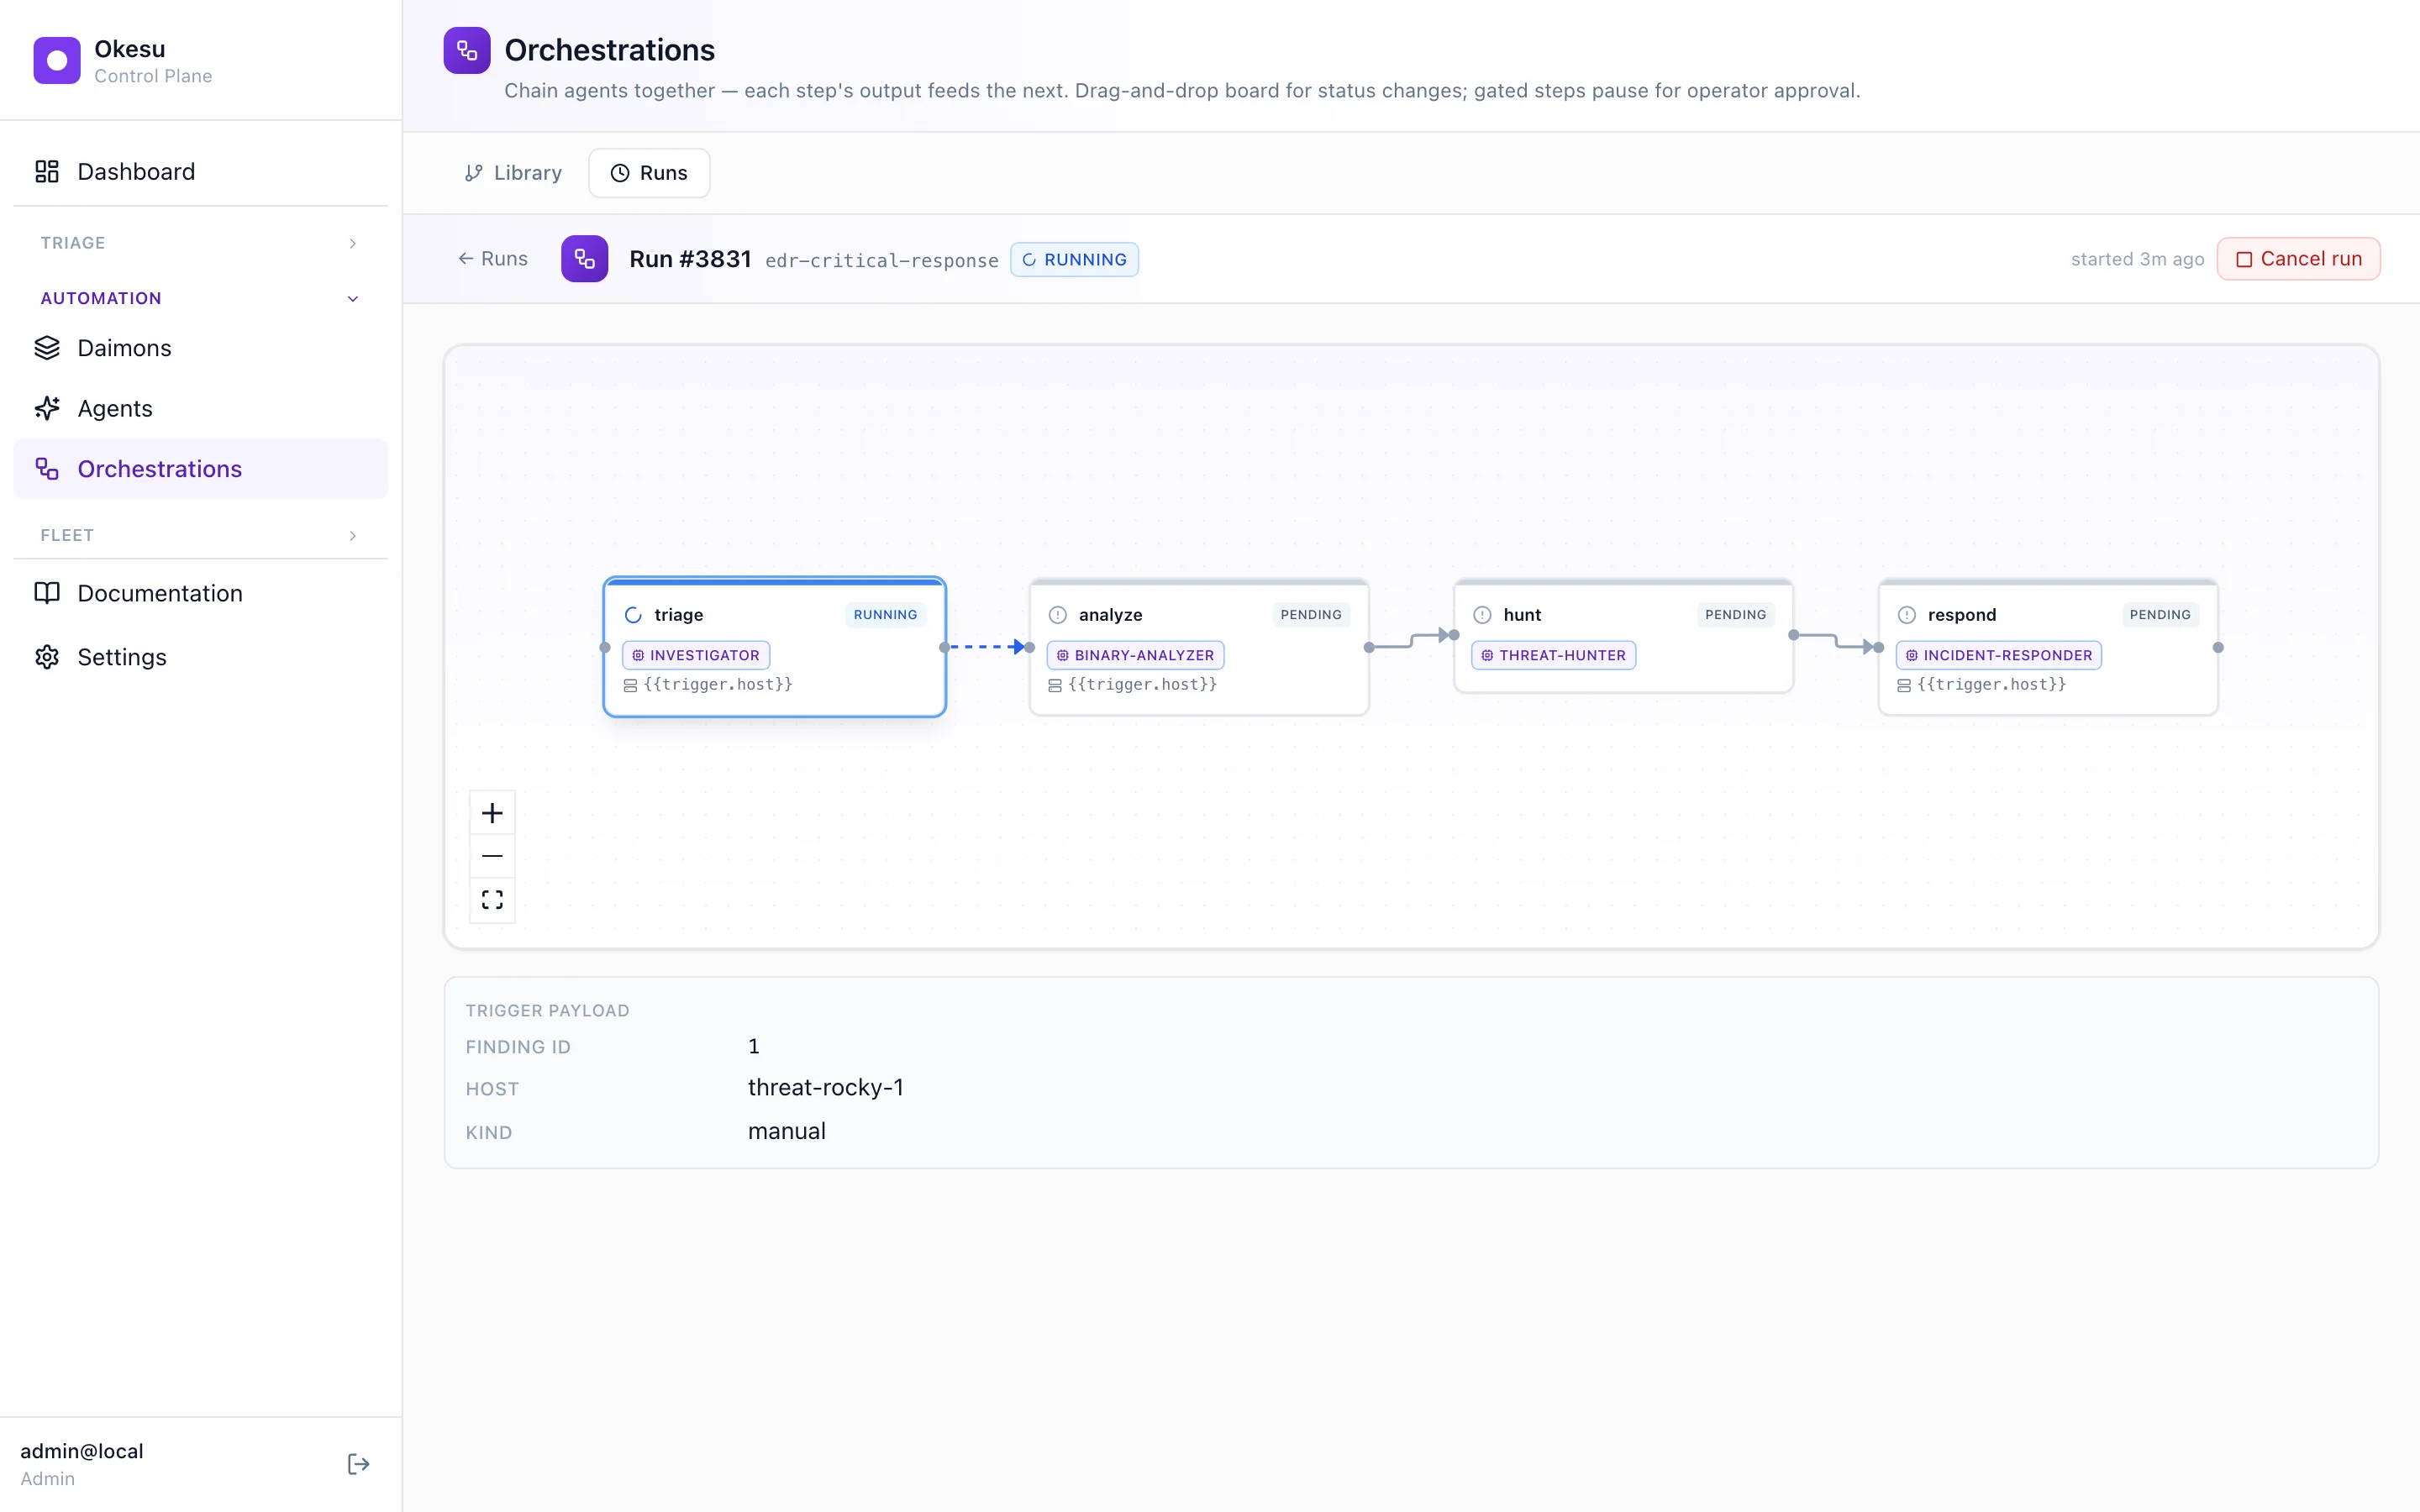This screenshot has width=2420, height=1512.
Task: Click the edr-critical-response run name
Action: click(882, 260)
